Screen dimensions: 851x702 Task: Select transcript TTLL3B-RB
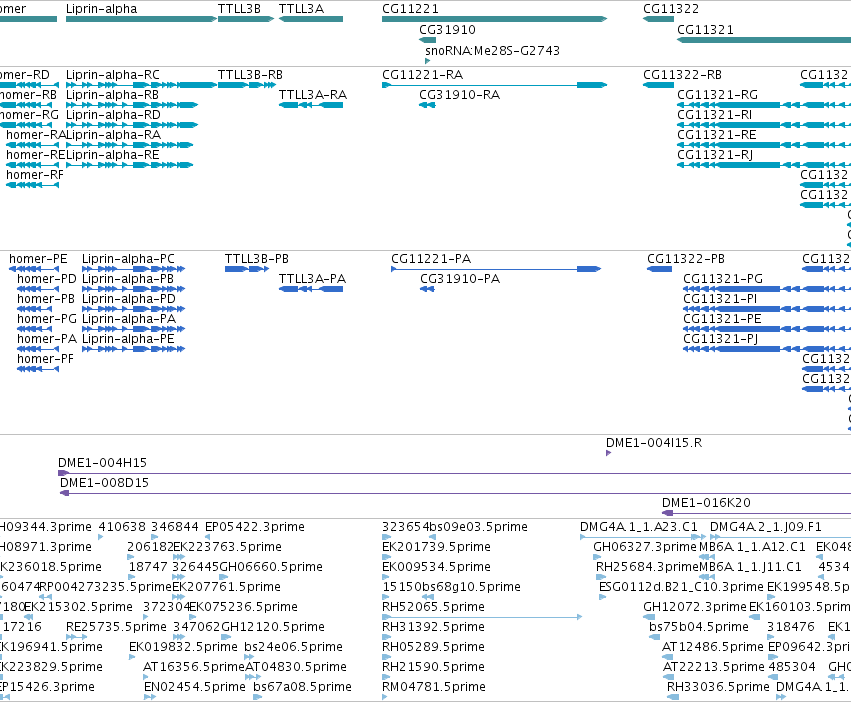point(246,85)
